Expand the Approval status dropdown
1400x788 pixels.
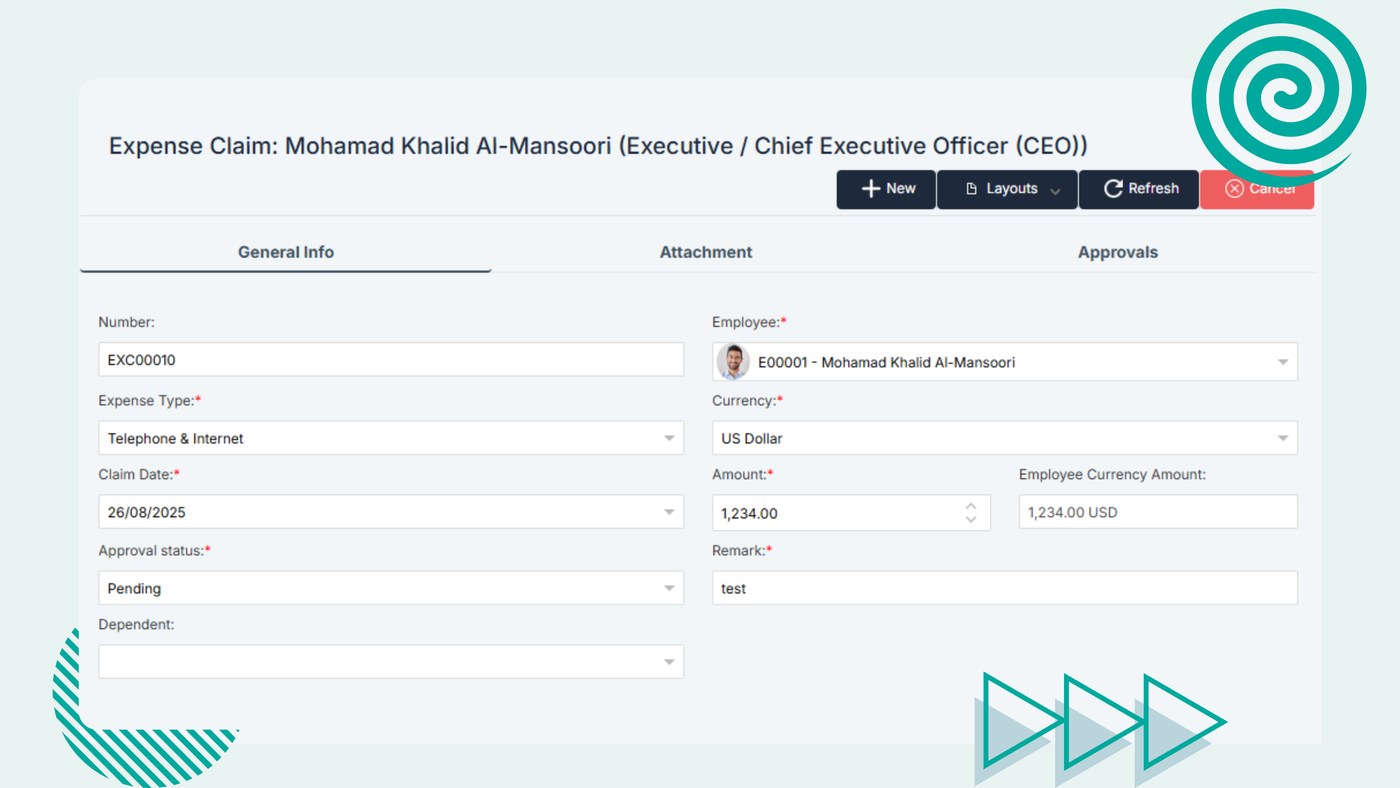pyautogui.click(x=669, y=588)
